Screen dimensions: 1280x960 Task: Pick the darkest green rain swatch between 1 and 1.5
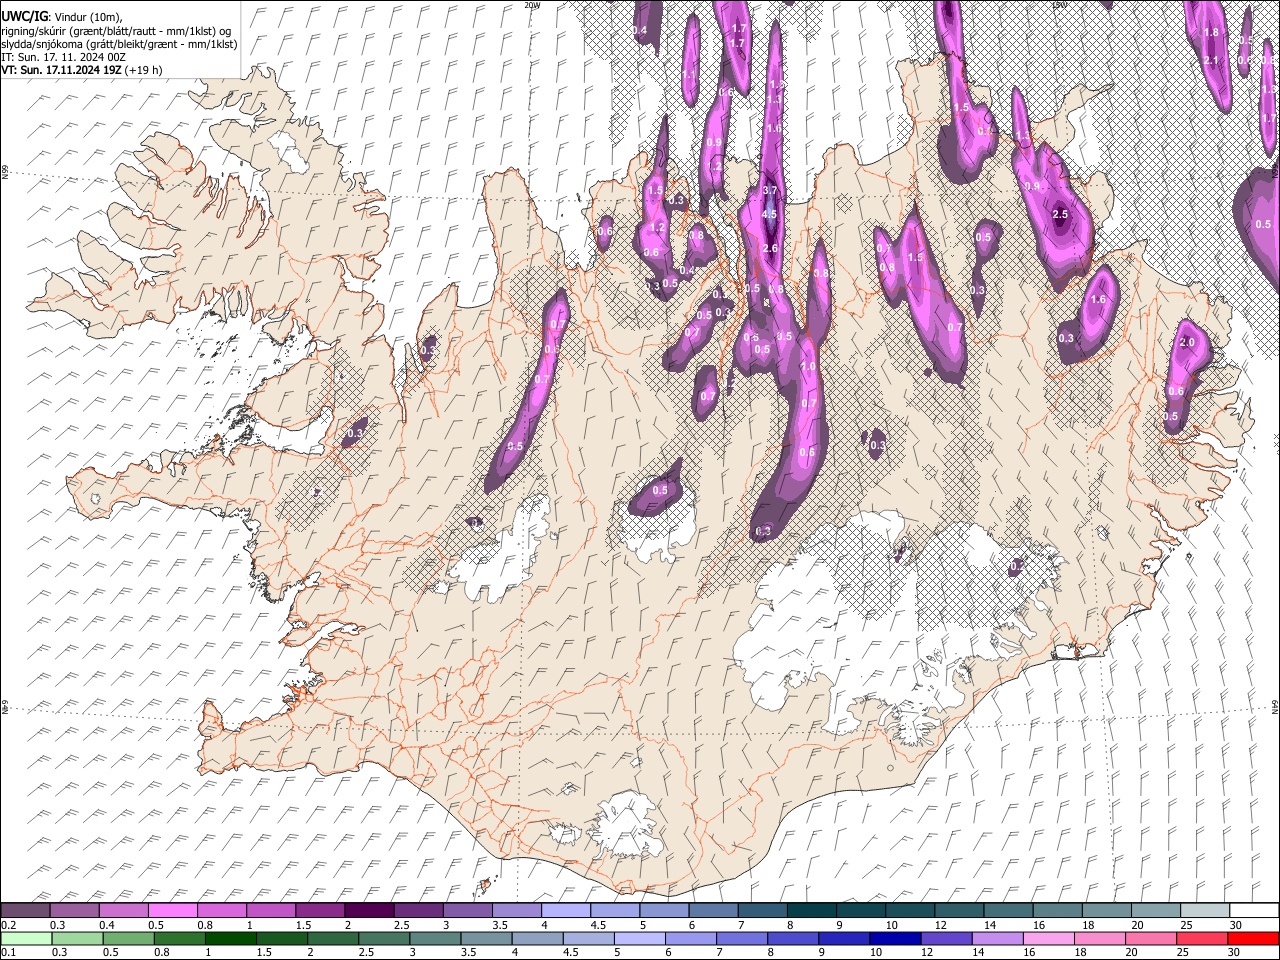[x=231, y=938]
